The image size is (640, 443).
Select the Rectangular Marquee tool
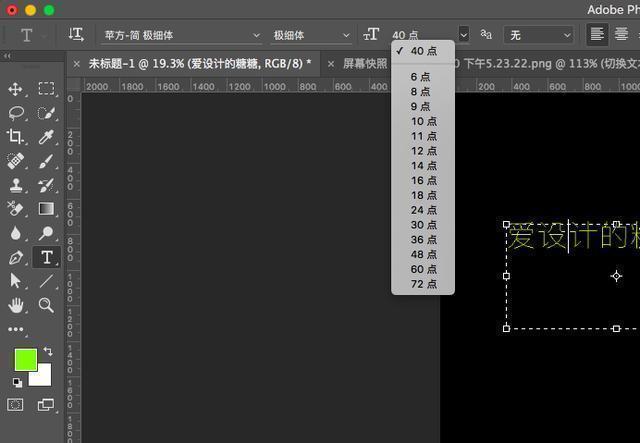tap(46, 89)
